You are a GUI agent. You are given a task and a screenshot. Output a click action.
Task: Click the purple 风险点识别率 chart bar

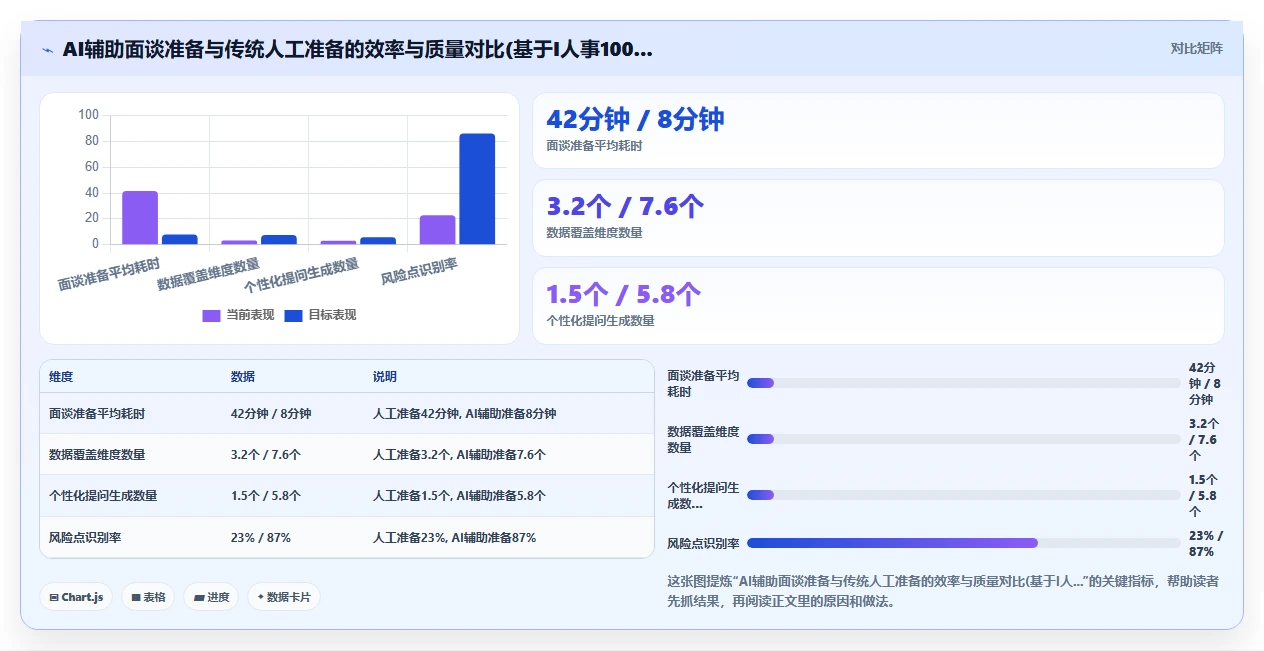pyautogui.click(x=437, y=229)
